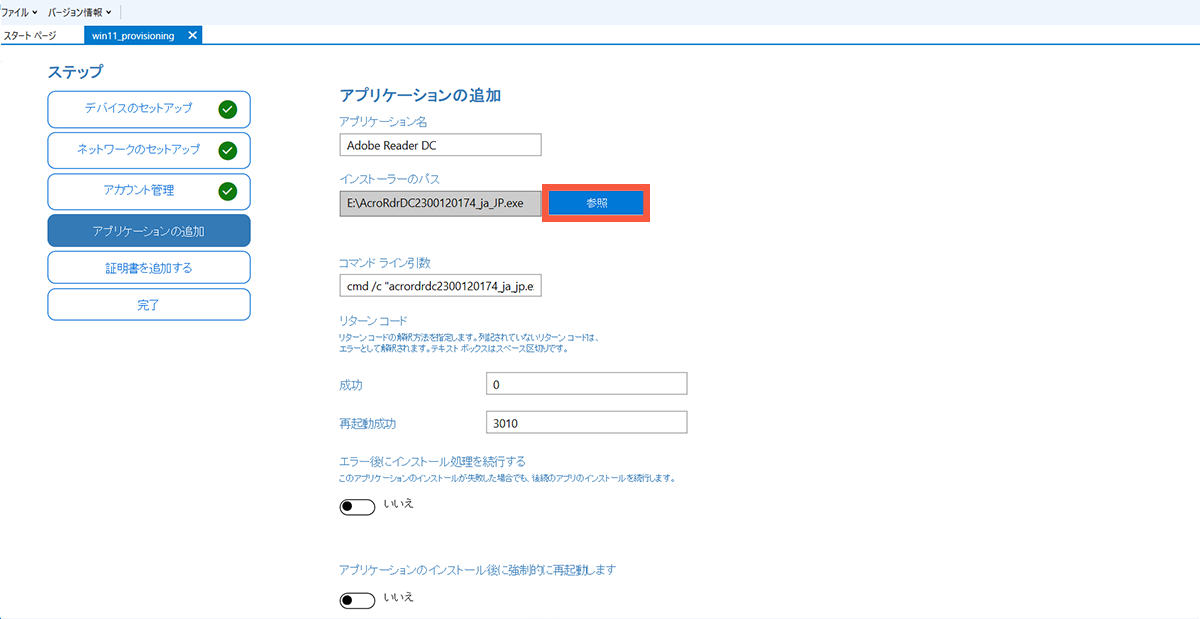The height and width of the screenshot is (619, 1200).
Task: Click the 参照 browse button
Action: coord(595,202)
